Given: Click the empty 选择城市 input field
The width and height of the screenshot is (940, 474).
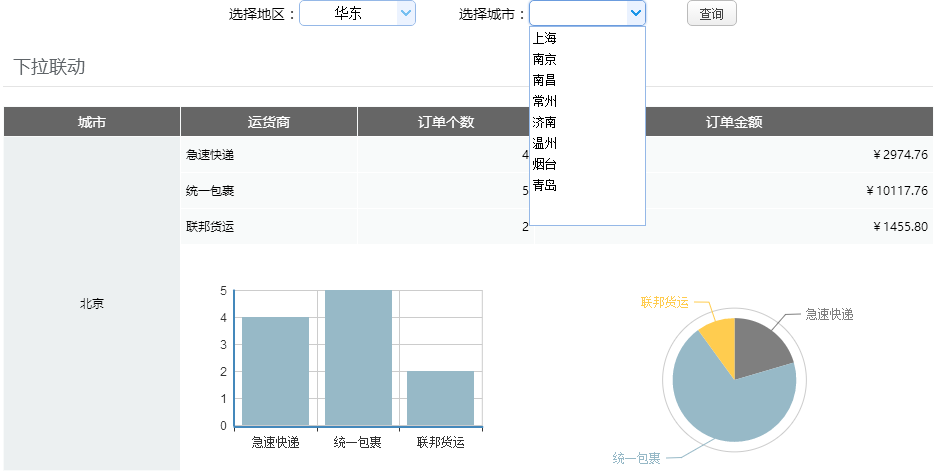Looking at the screenshot, I should (x=579, y=13).
